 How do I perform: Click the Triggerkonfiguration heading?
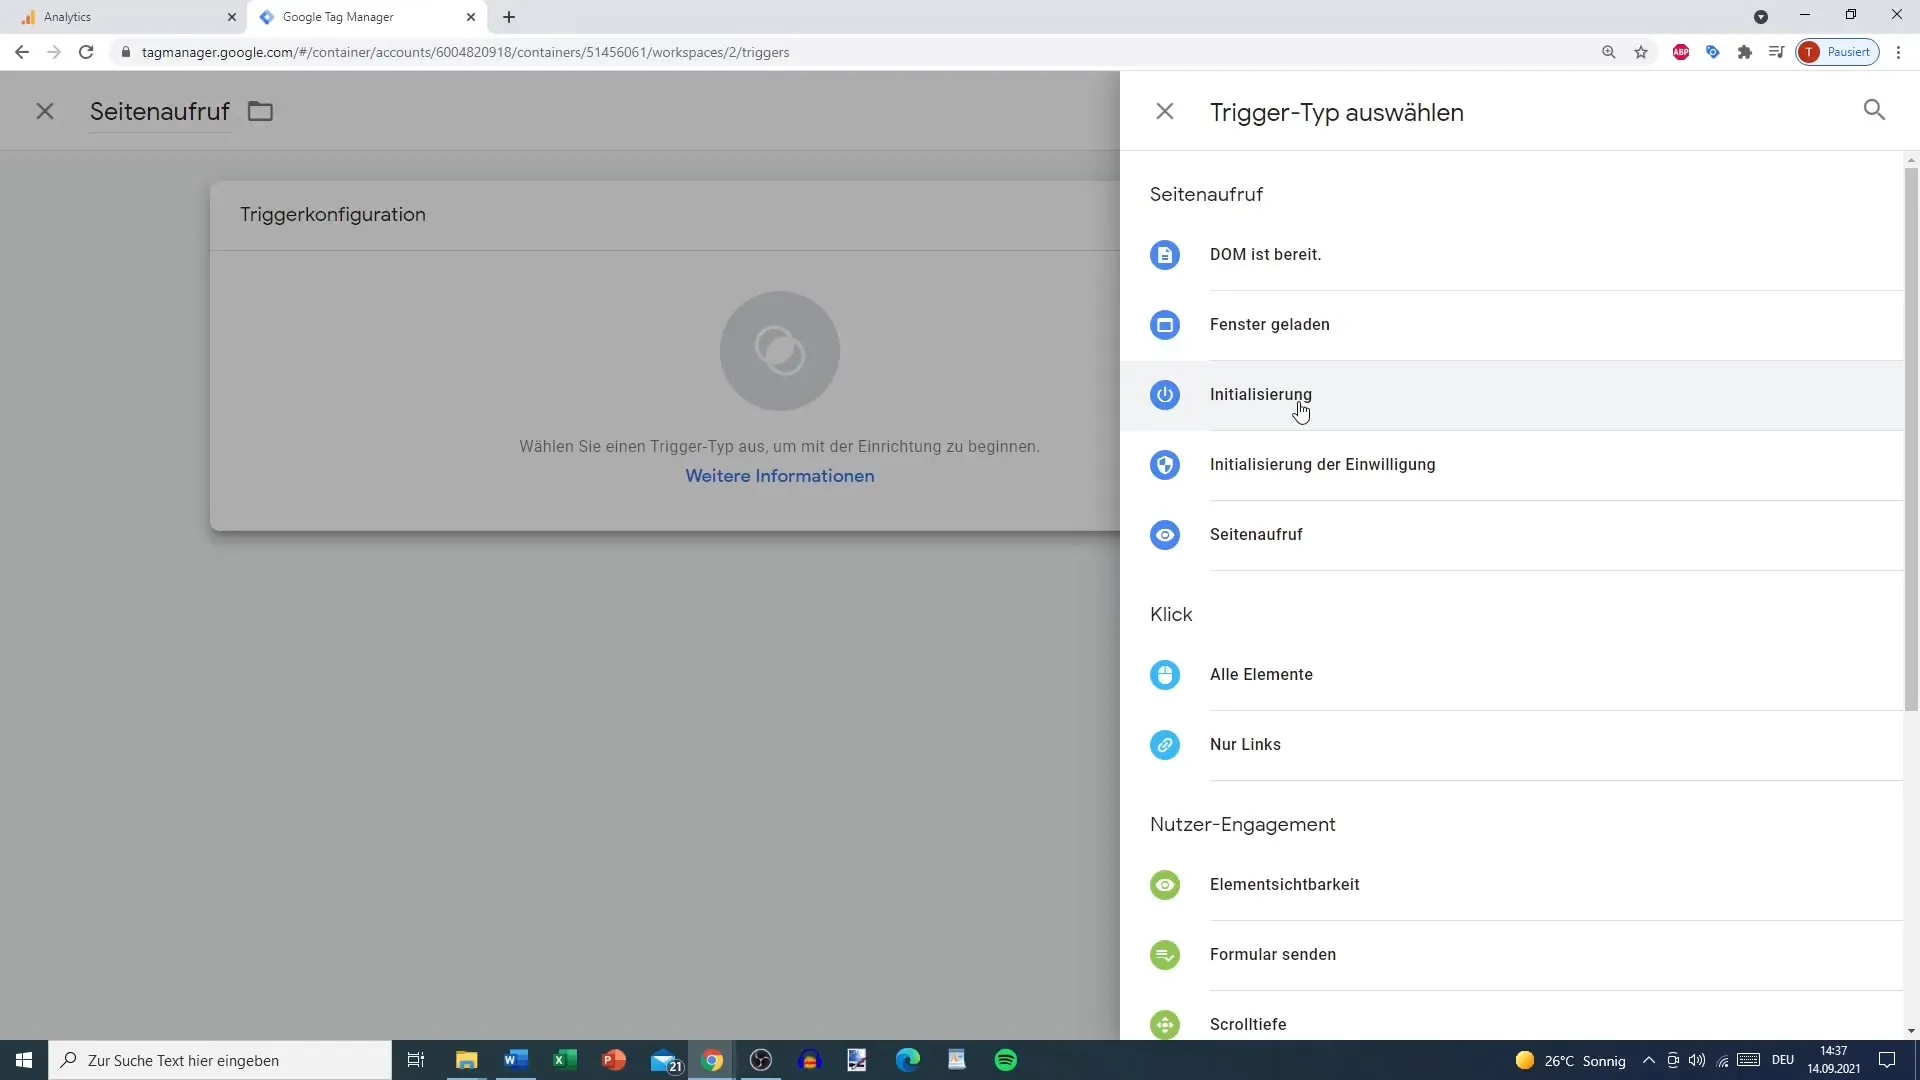(x=333, y=214)
